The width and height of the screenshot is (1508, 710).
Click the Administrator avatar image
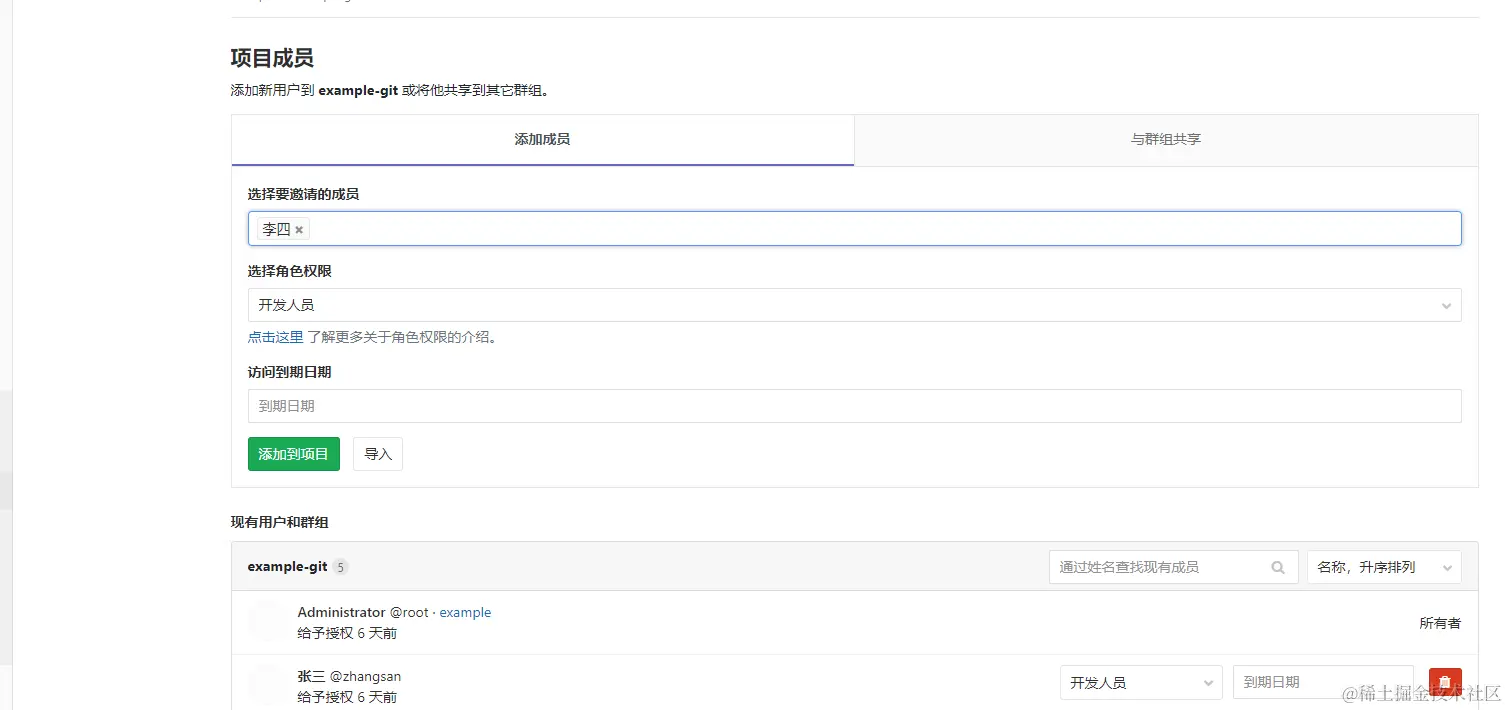tap(266, 620)
